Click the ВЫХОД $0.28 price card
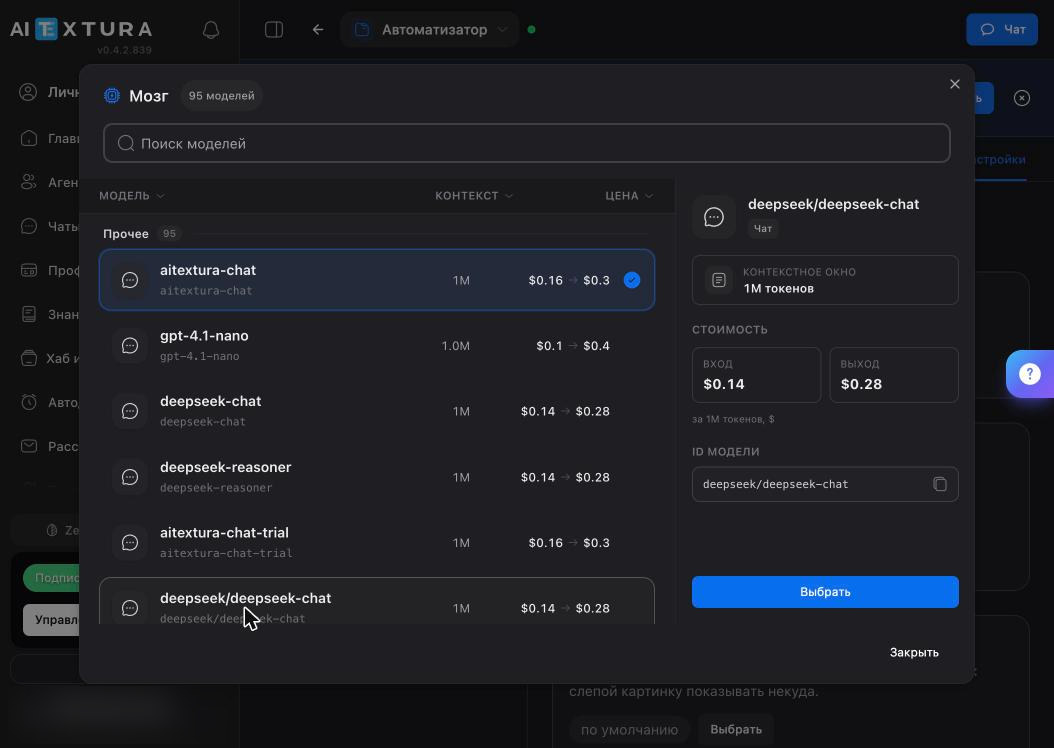1054x748 pixels. (894, 375)
